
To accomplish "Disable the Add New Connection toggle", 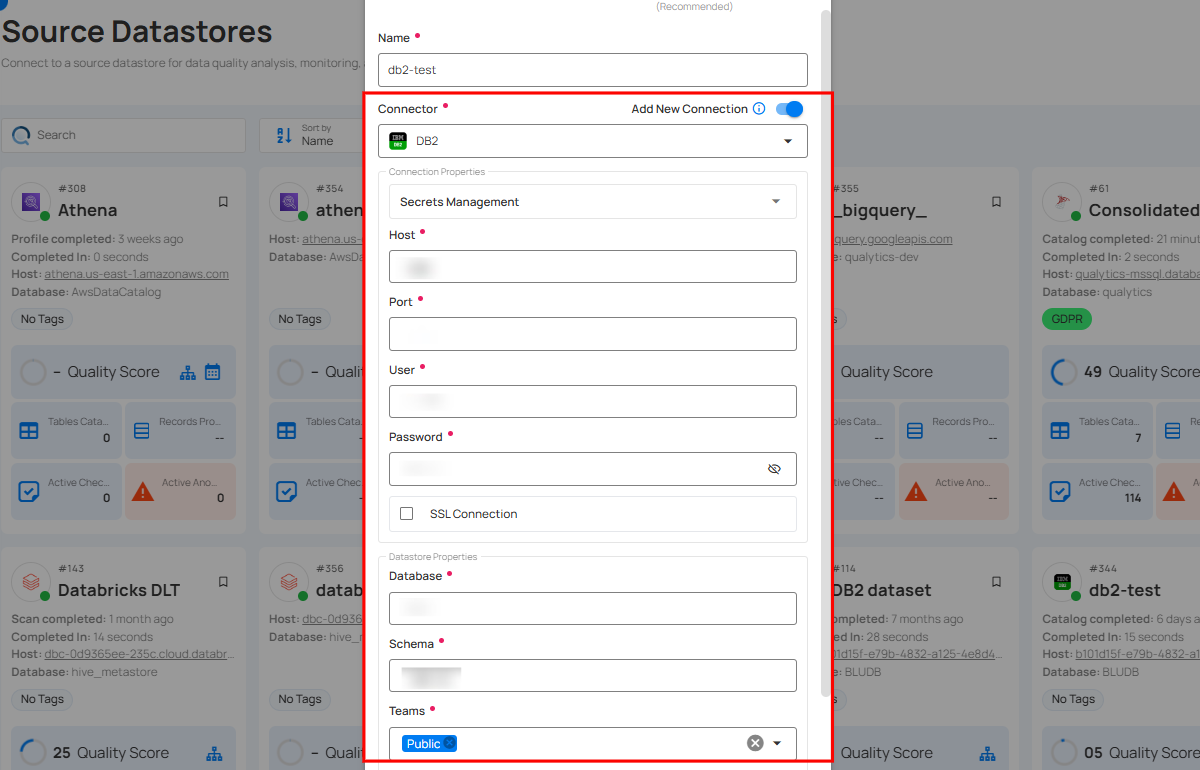I will [x=789, y=109].
